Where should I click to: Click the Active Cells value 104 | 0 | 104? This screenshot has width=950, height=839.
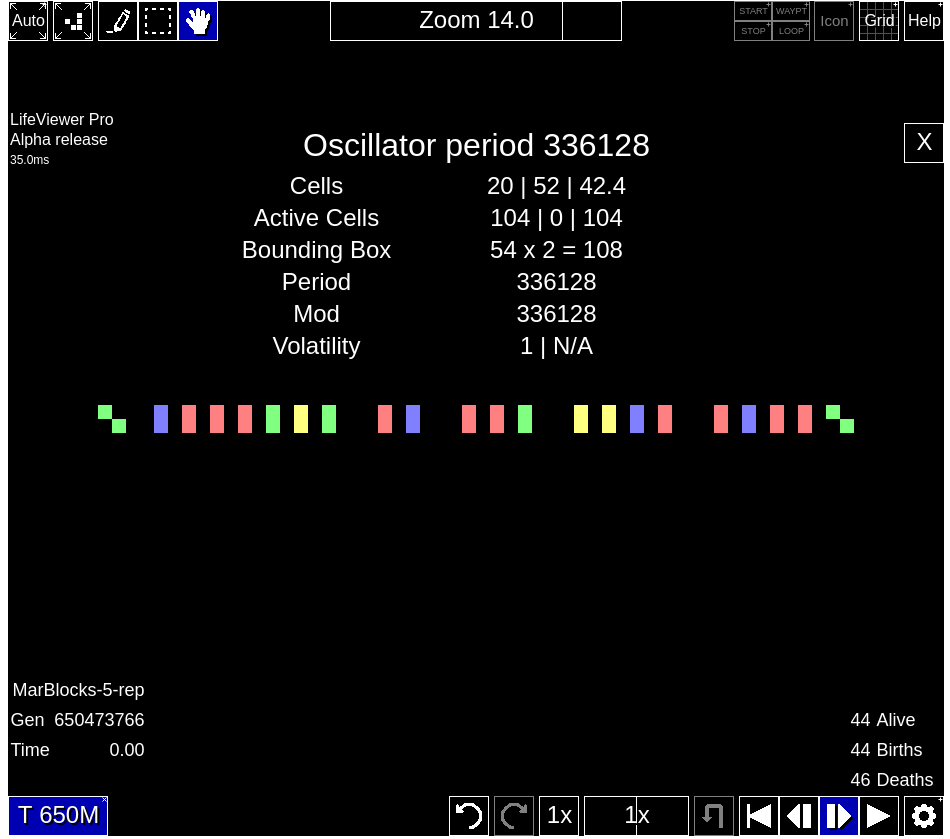(x=556, y=218)
